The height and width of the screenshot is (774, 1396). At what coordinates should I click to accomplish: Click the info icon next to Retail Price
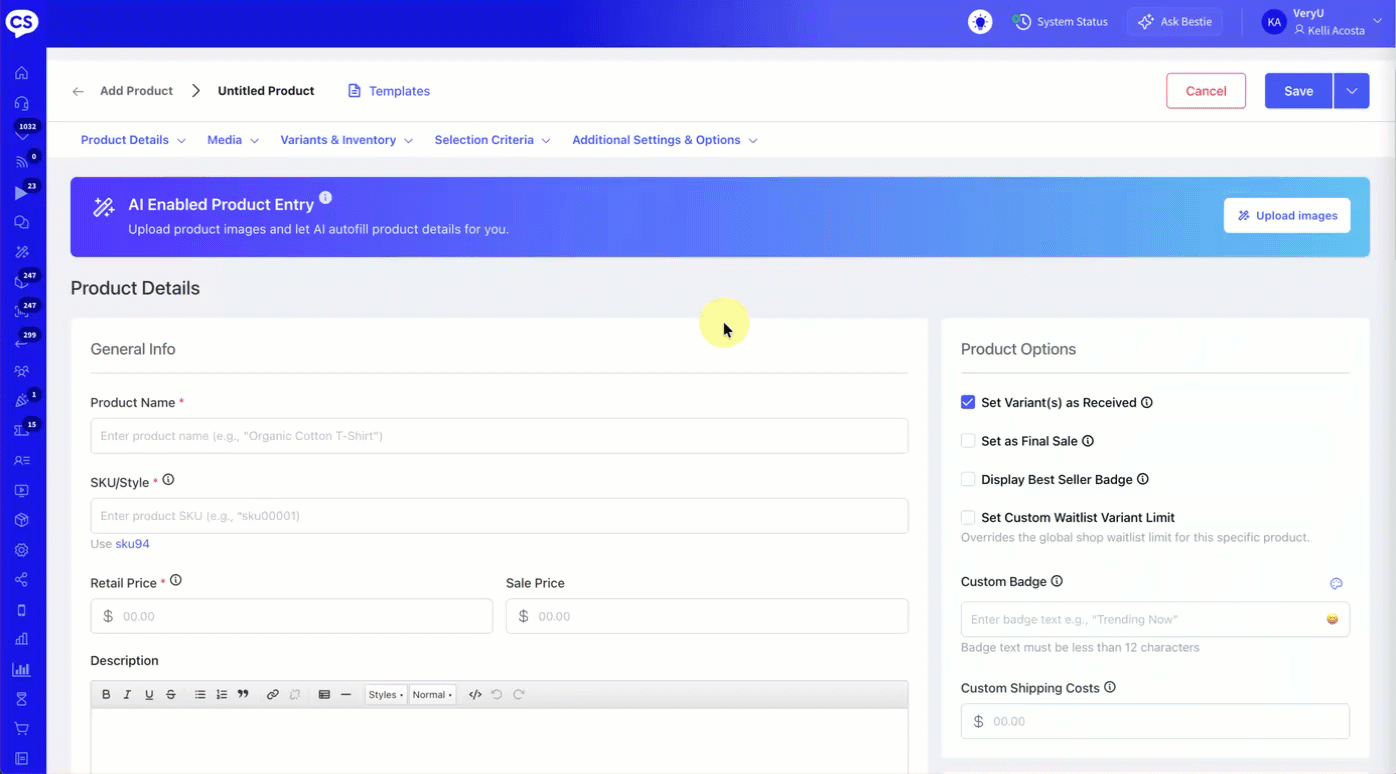click(x=176, y=580)
